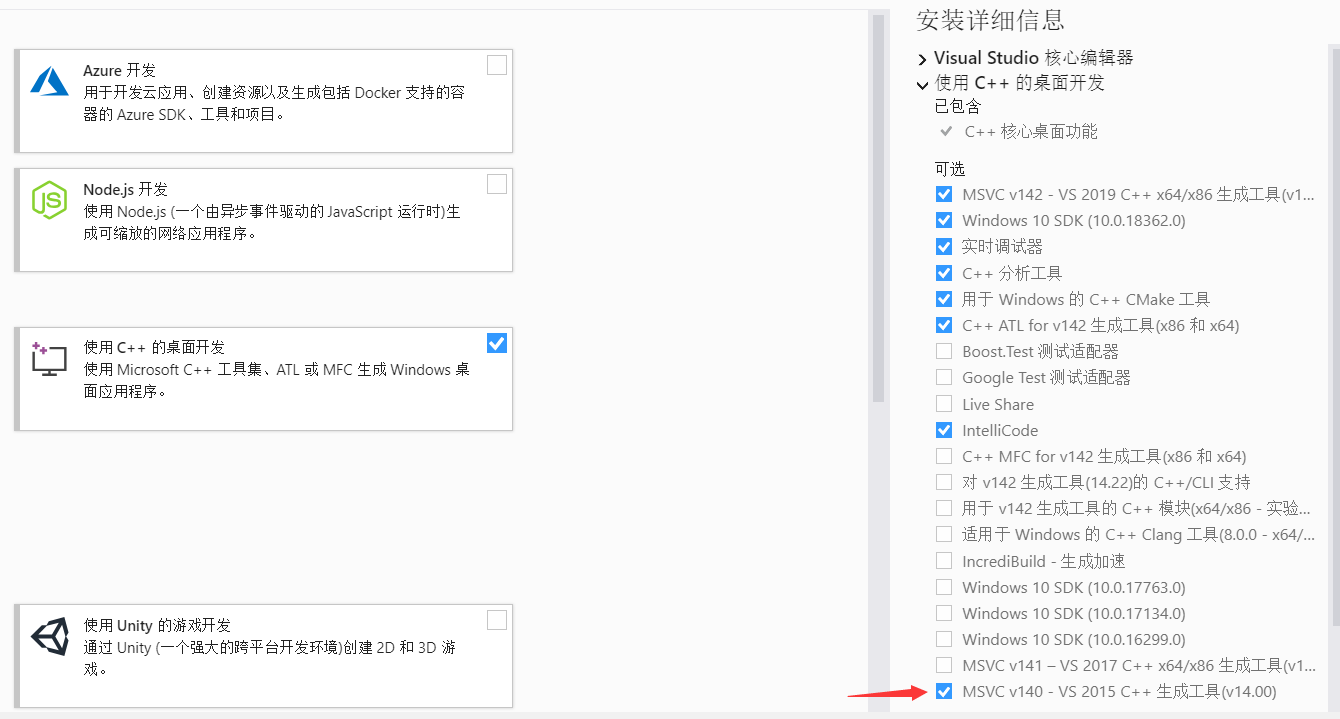Viewport: 1340px width, 719px height.
Task: Check C++ MFC for v142 生成工具
Action: (x=944, y=456)
